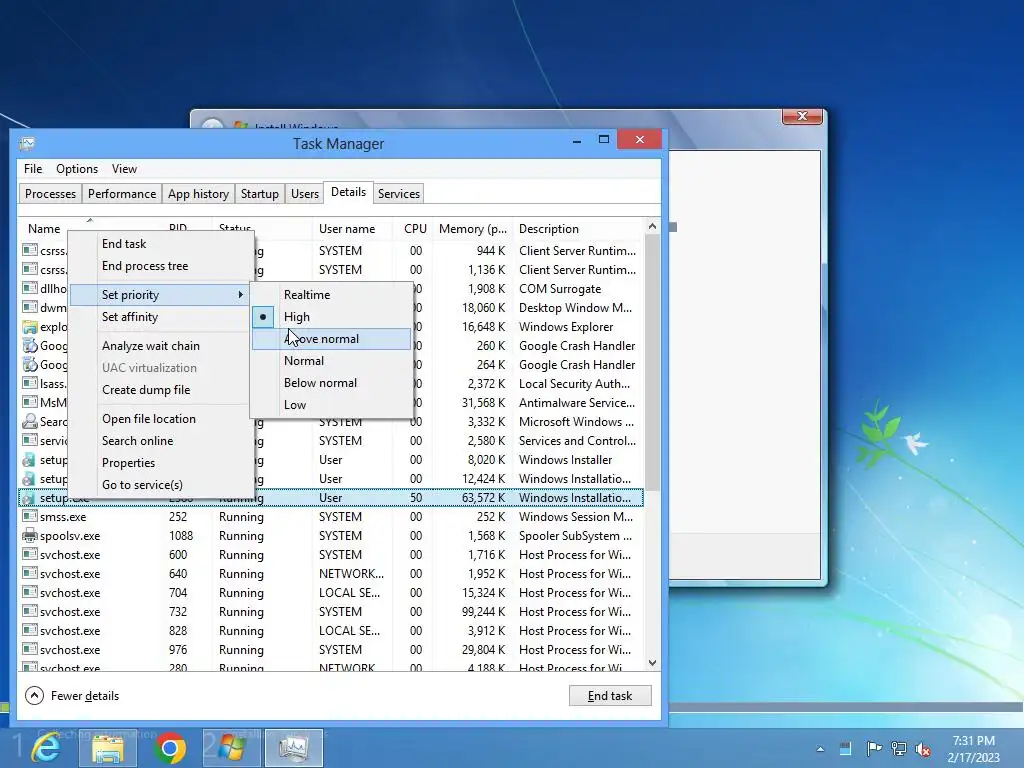Sort by the Memory column header
This screenshot has width=1024, height=768.
click(x=473, y=229)
